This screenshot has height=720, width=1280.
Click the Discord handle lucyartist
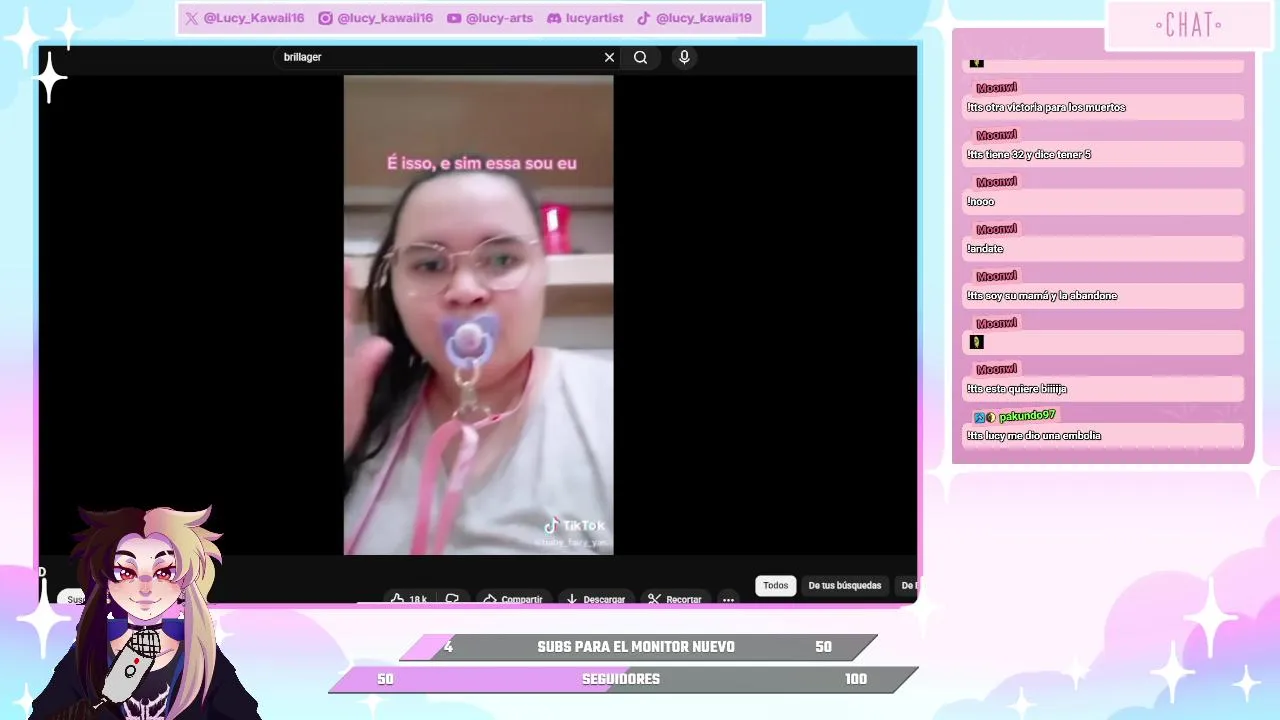594,18
